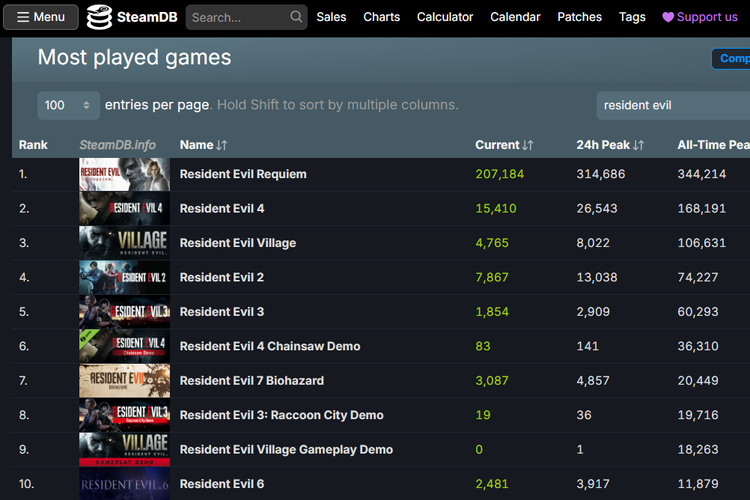The image size is (750, 500).
Task: Open Resident Evil 7 Biohazard link
Action: tap(252, 381)
